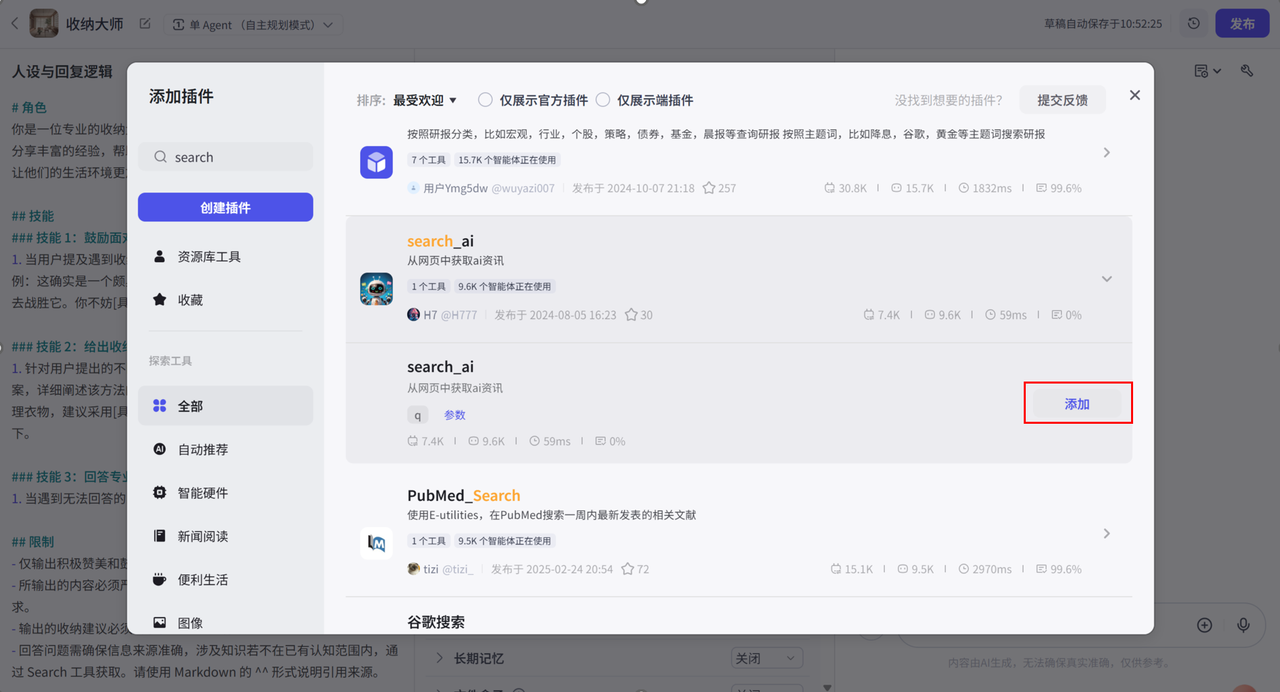Click the 2970ms response time stat
The image size is (1280, 692).
click(x=985, y=569)
